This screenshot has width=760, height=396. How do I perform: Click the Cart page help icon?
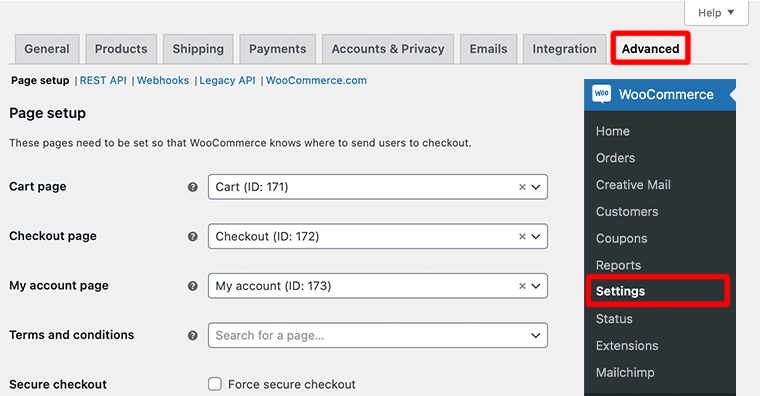click(193, 187)
